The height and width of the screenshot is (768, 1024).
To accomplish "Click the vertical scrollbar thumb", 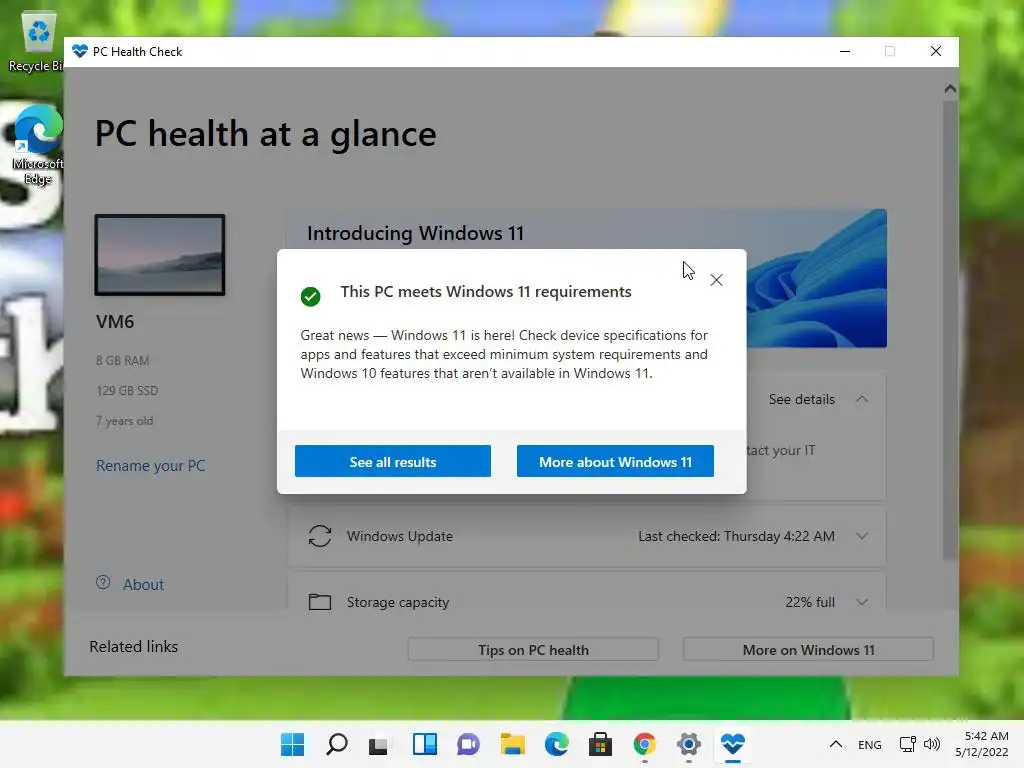I will pos(950,330).
